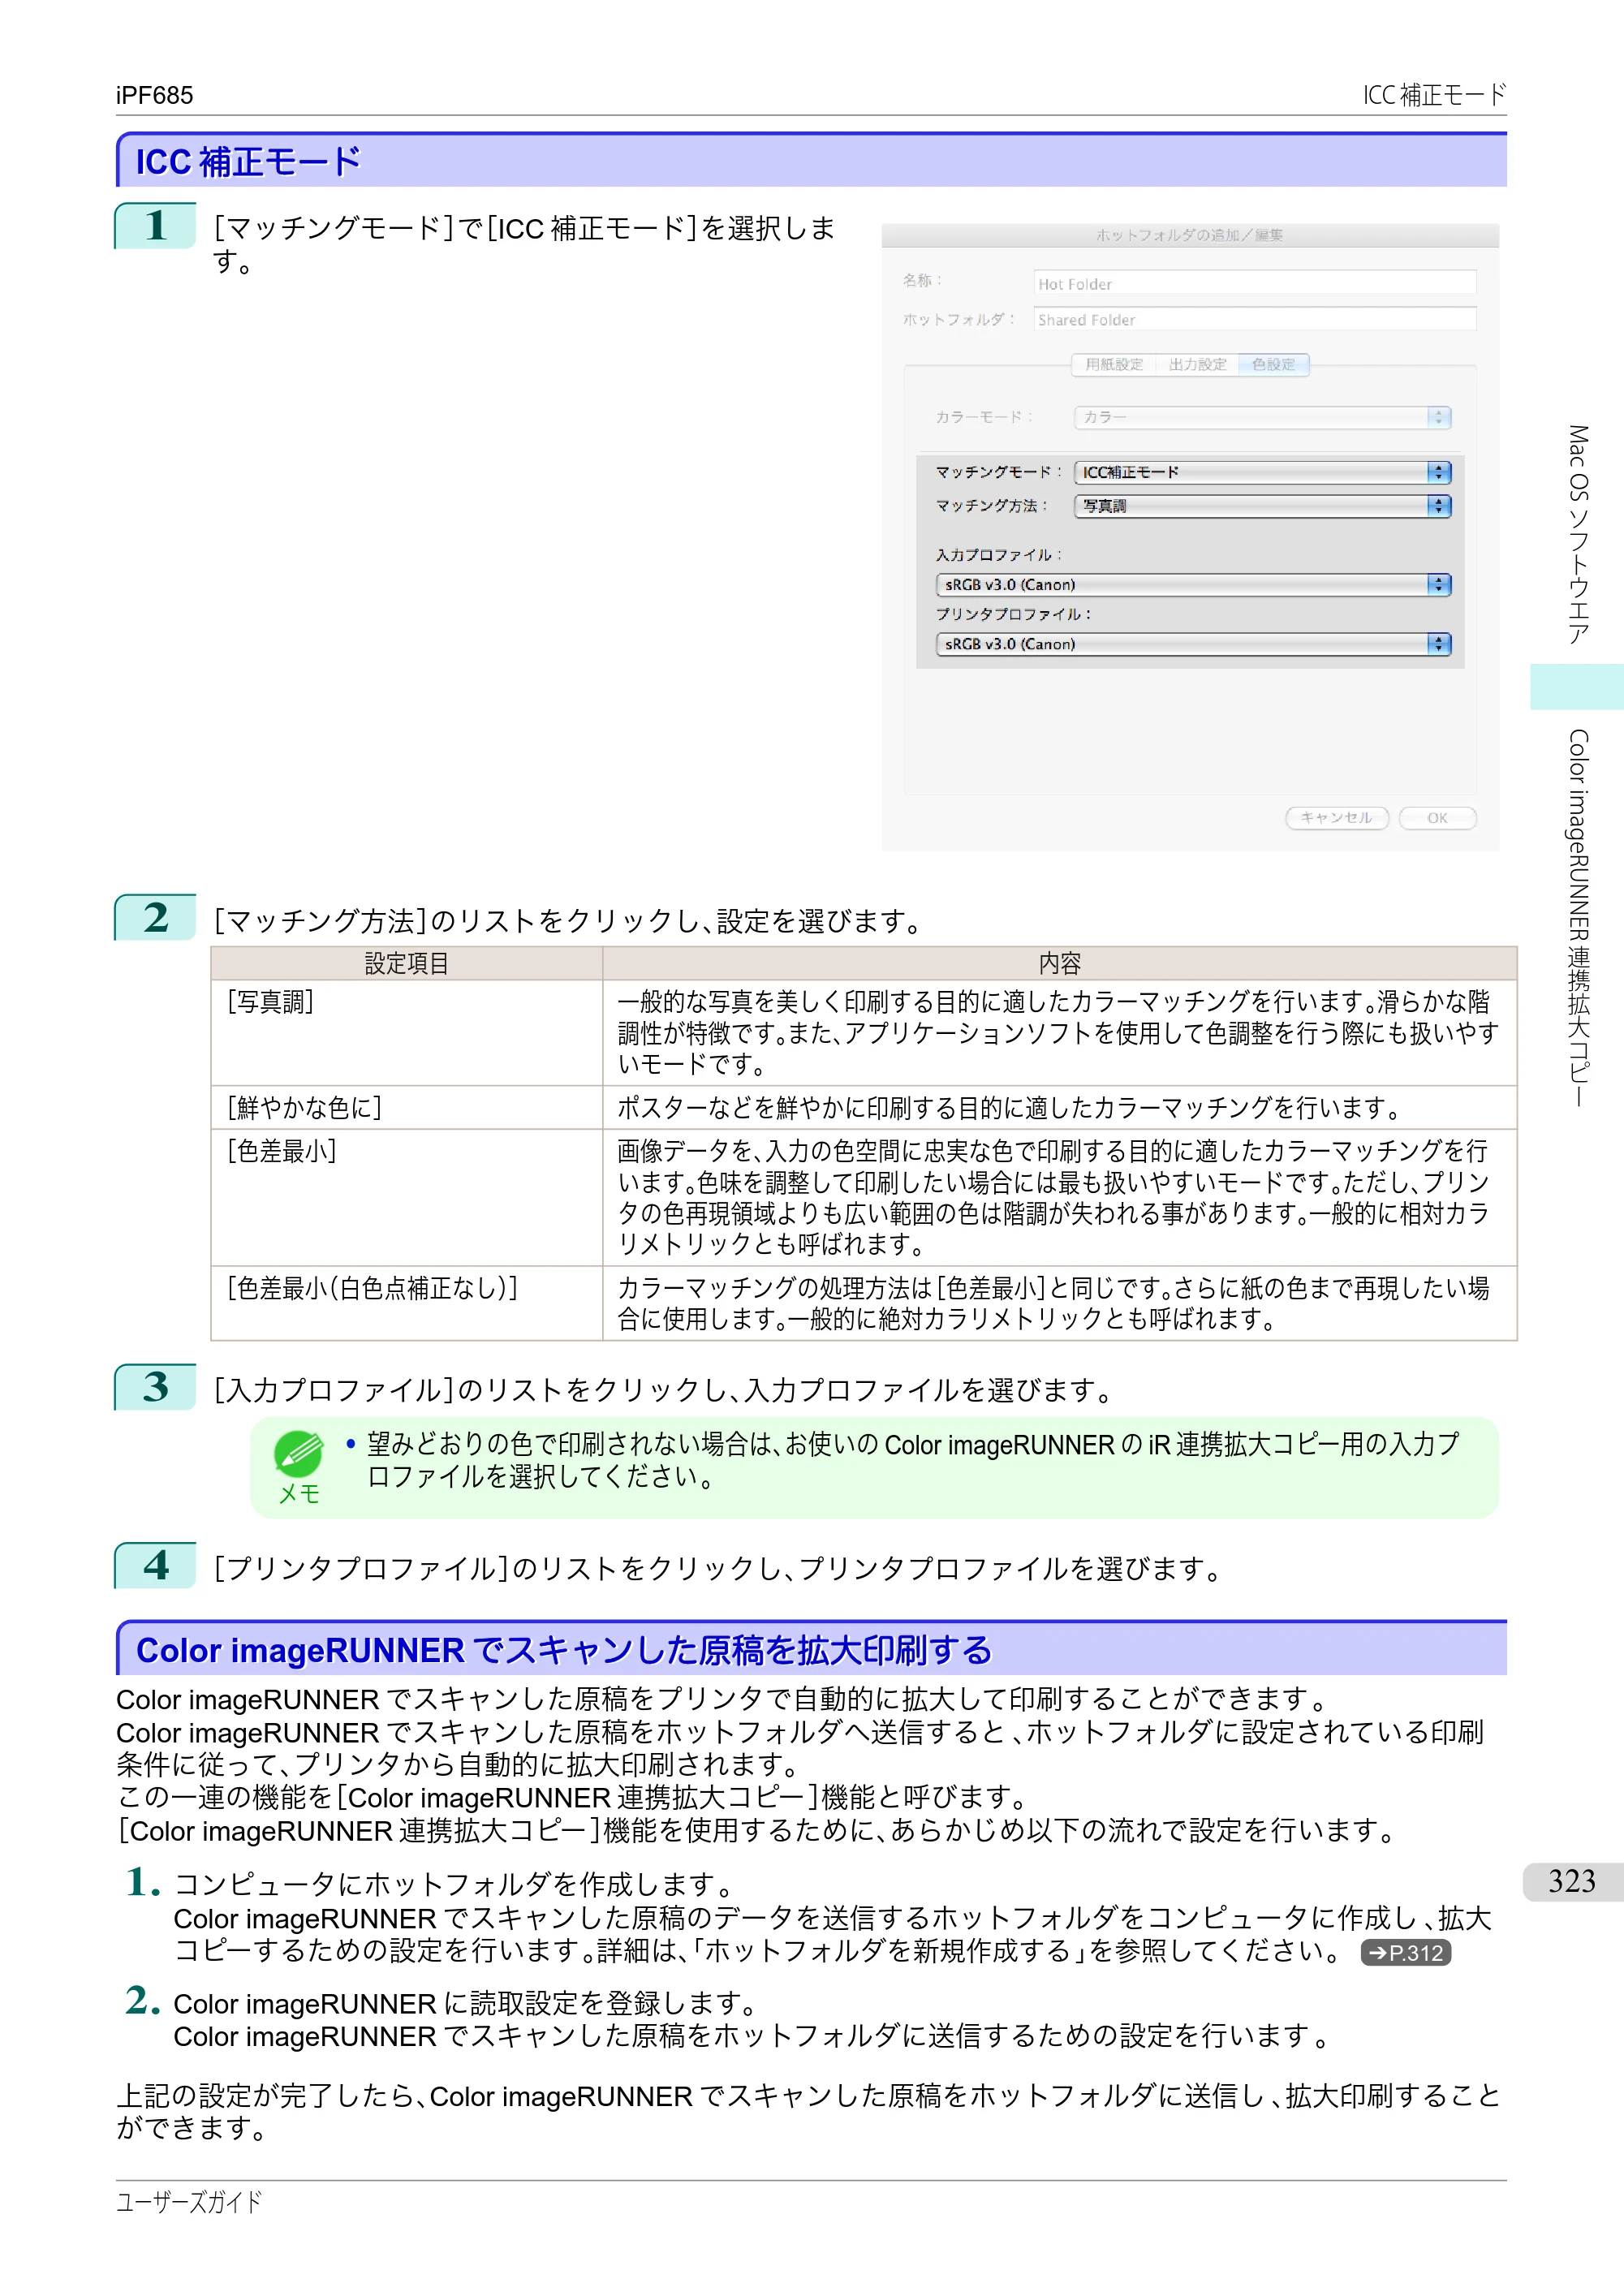Image resolution: width=1624 pixels, height=2296 pixels.
Task: Click the Color imageRUNNER 連携拡大コピー side tab
Action: tap(1578, 918)
